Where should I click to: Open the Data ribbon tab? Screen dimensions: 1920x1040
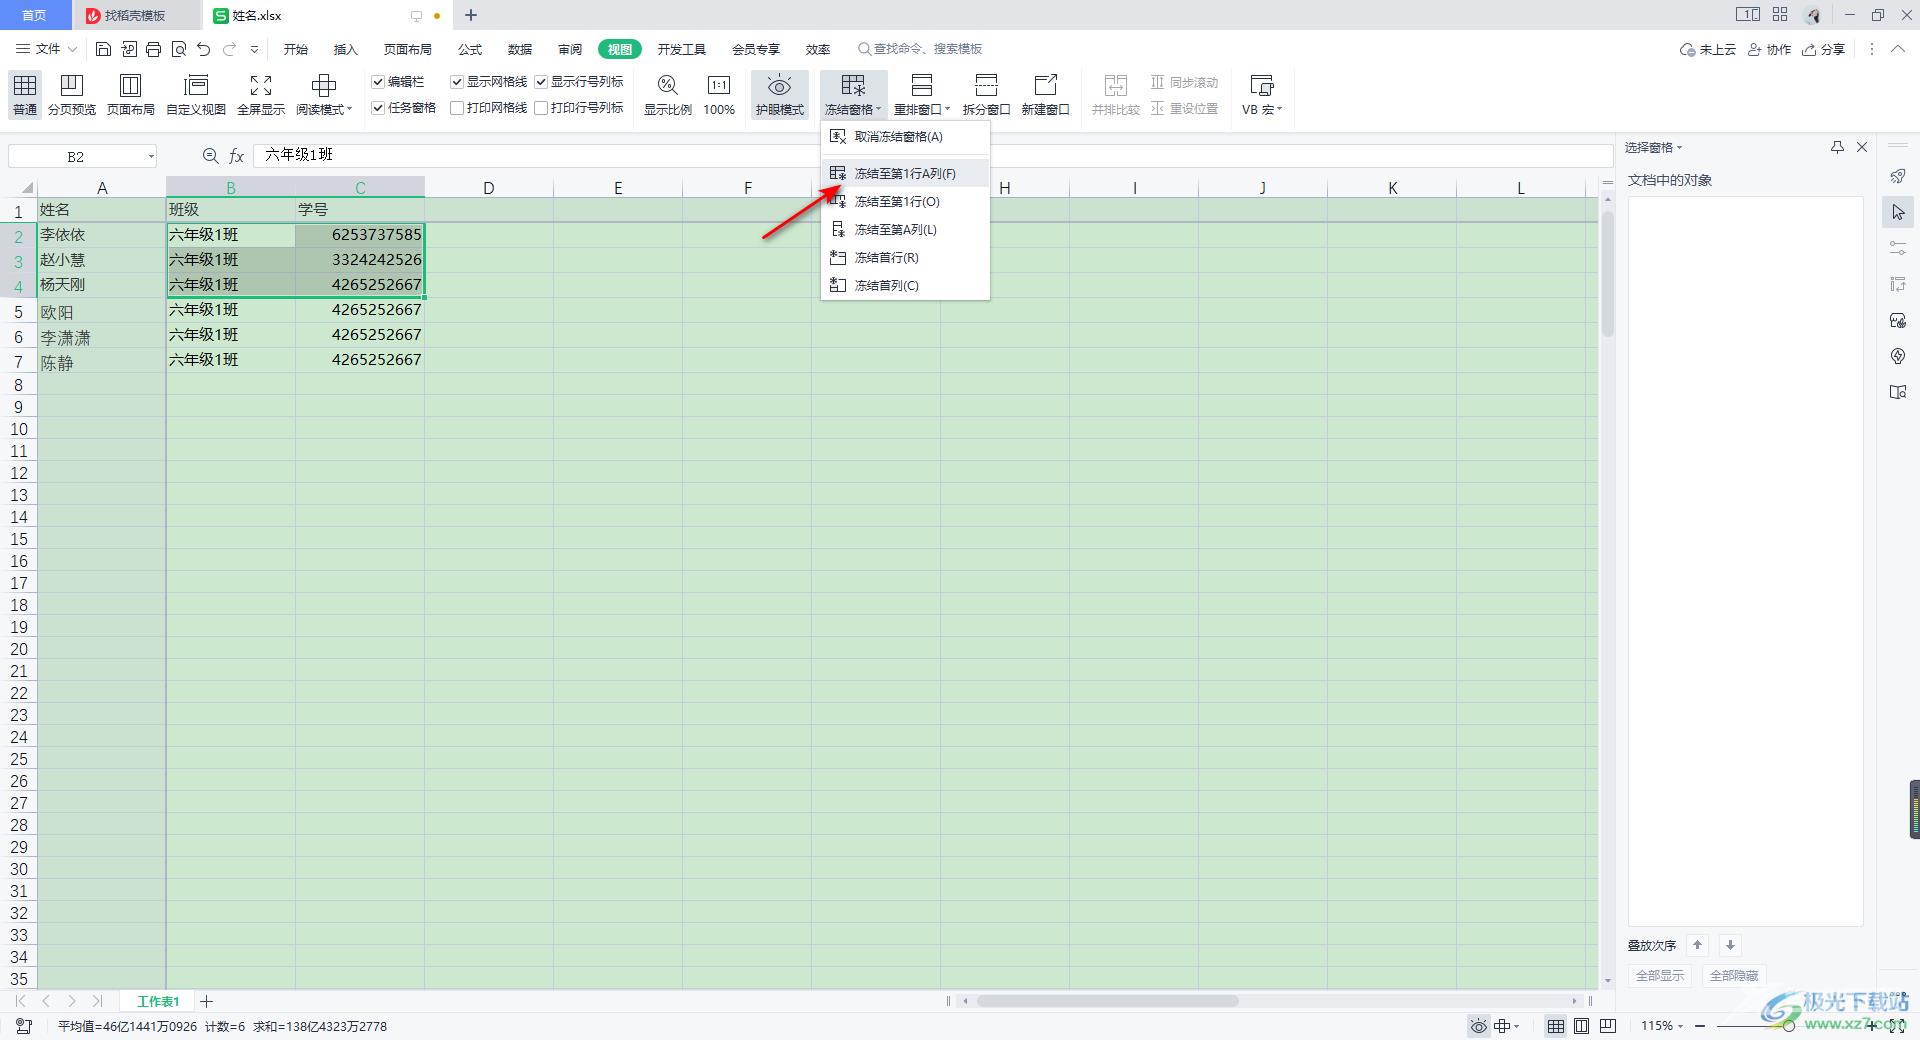pyautogui.click(x=519, y=49)
